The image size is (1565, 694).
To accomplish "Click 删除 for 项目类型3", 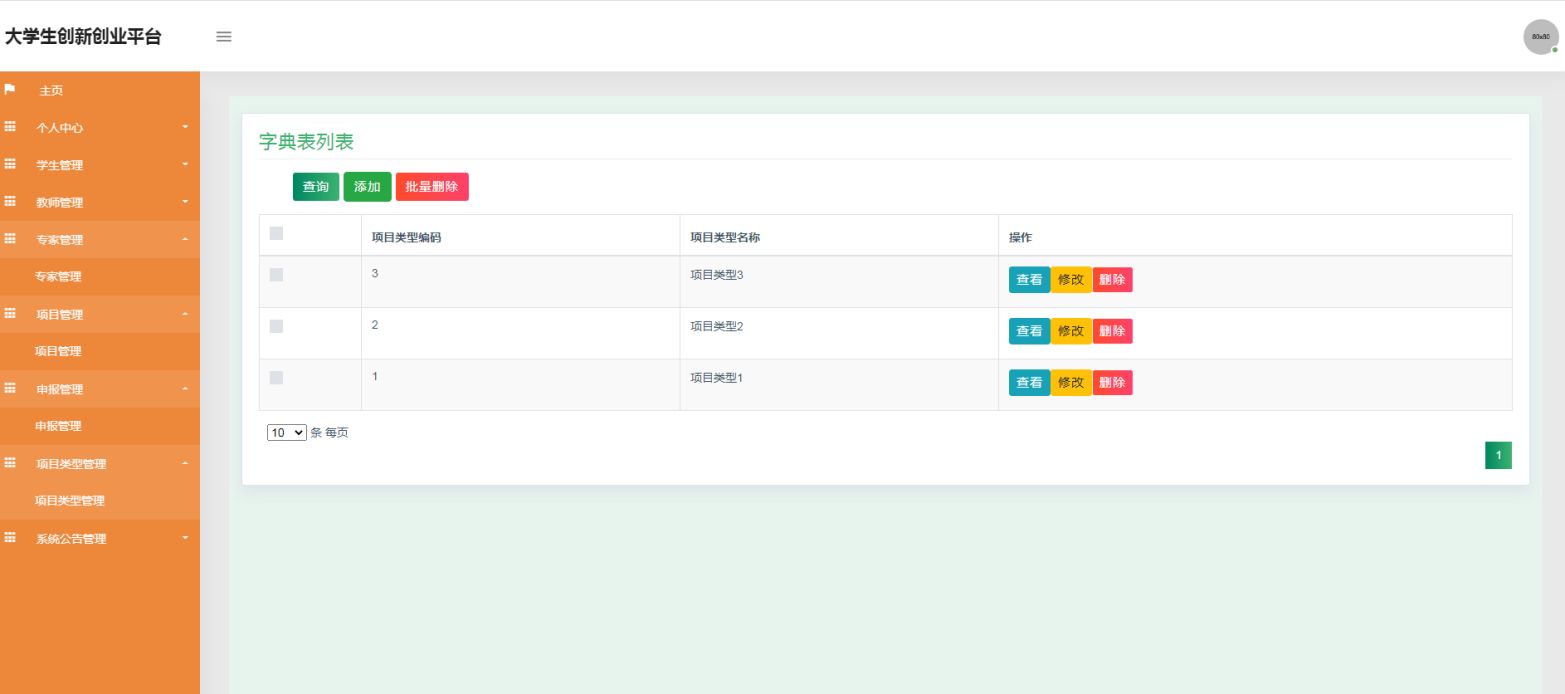I will (1112, 280).
